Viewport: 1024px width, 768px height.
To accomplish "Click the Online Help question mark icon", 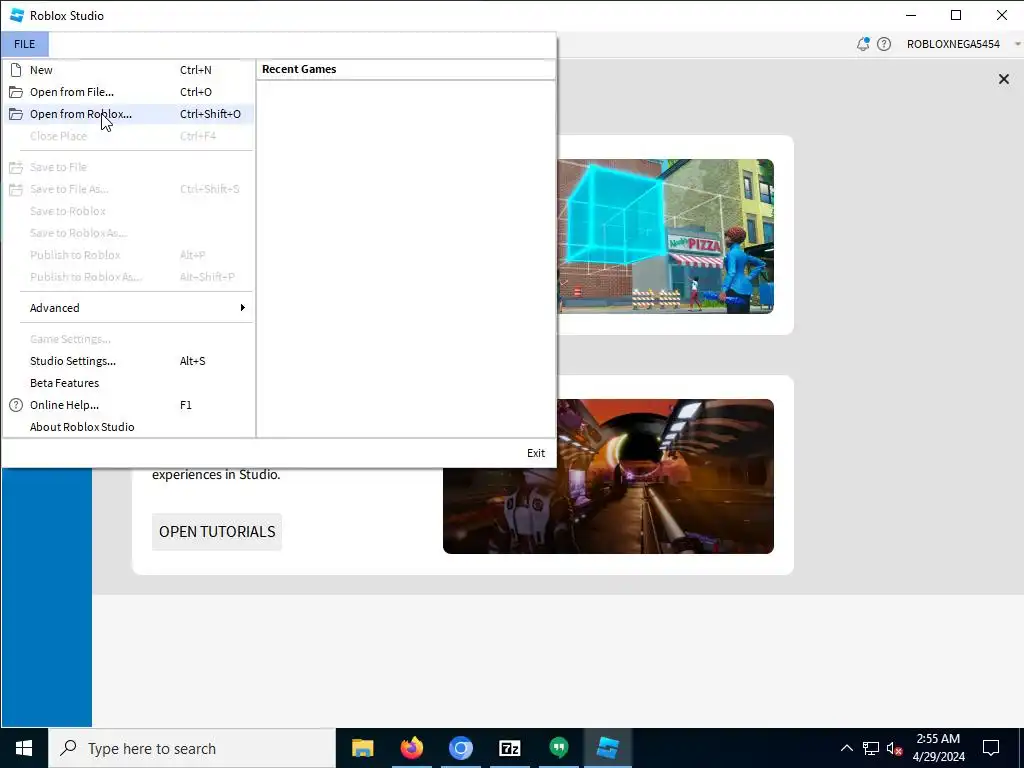I will (x=16, y=405).
